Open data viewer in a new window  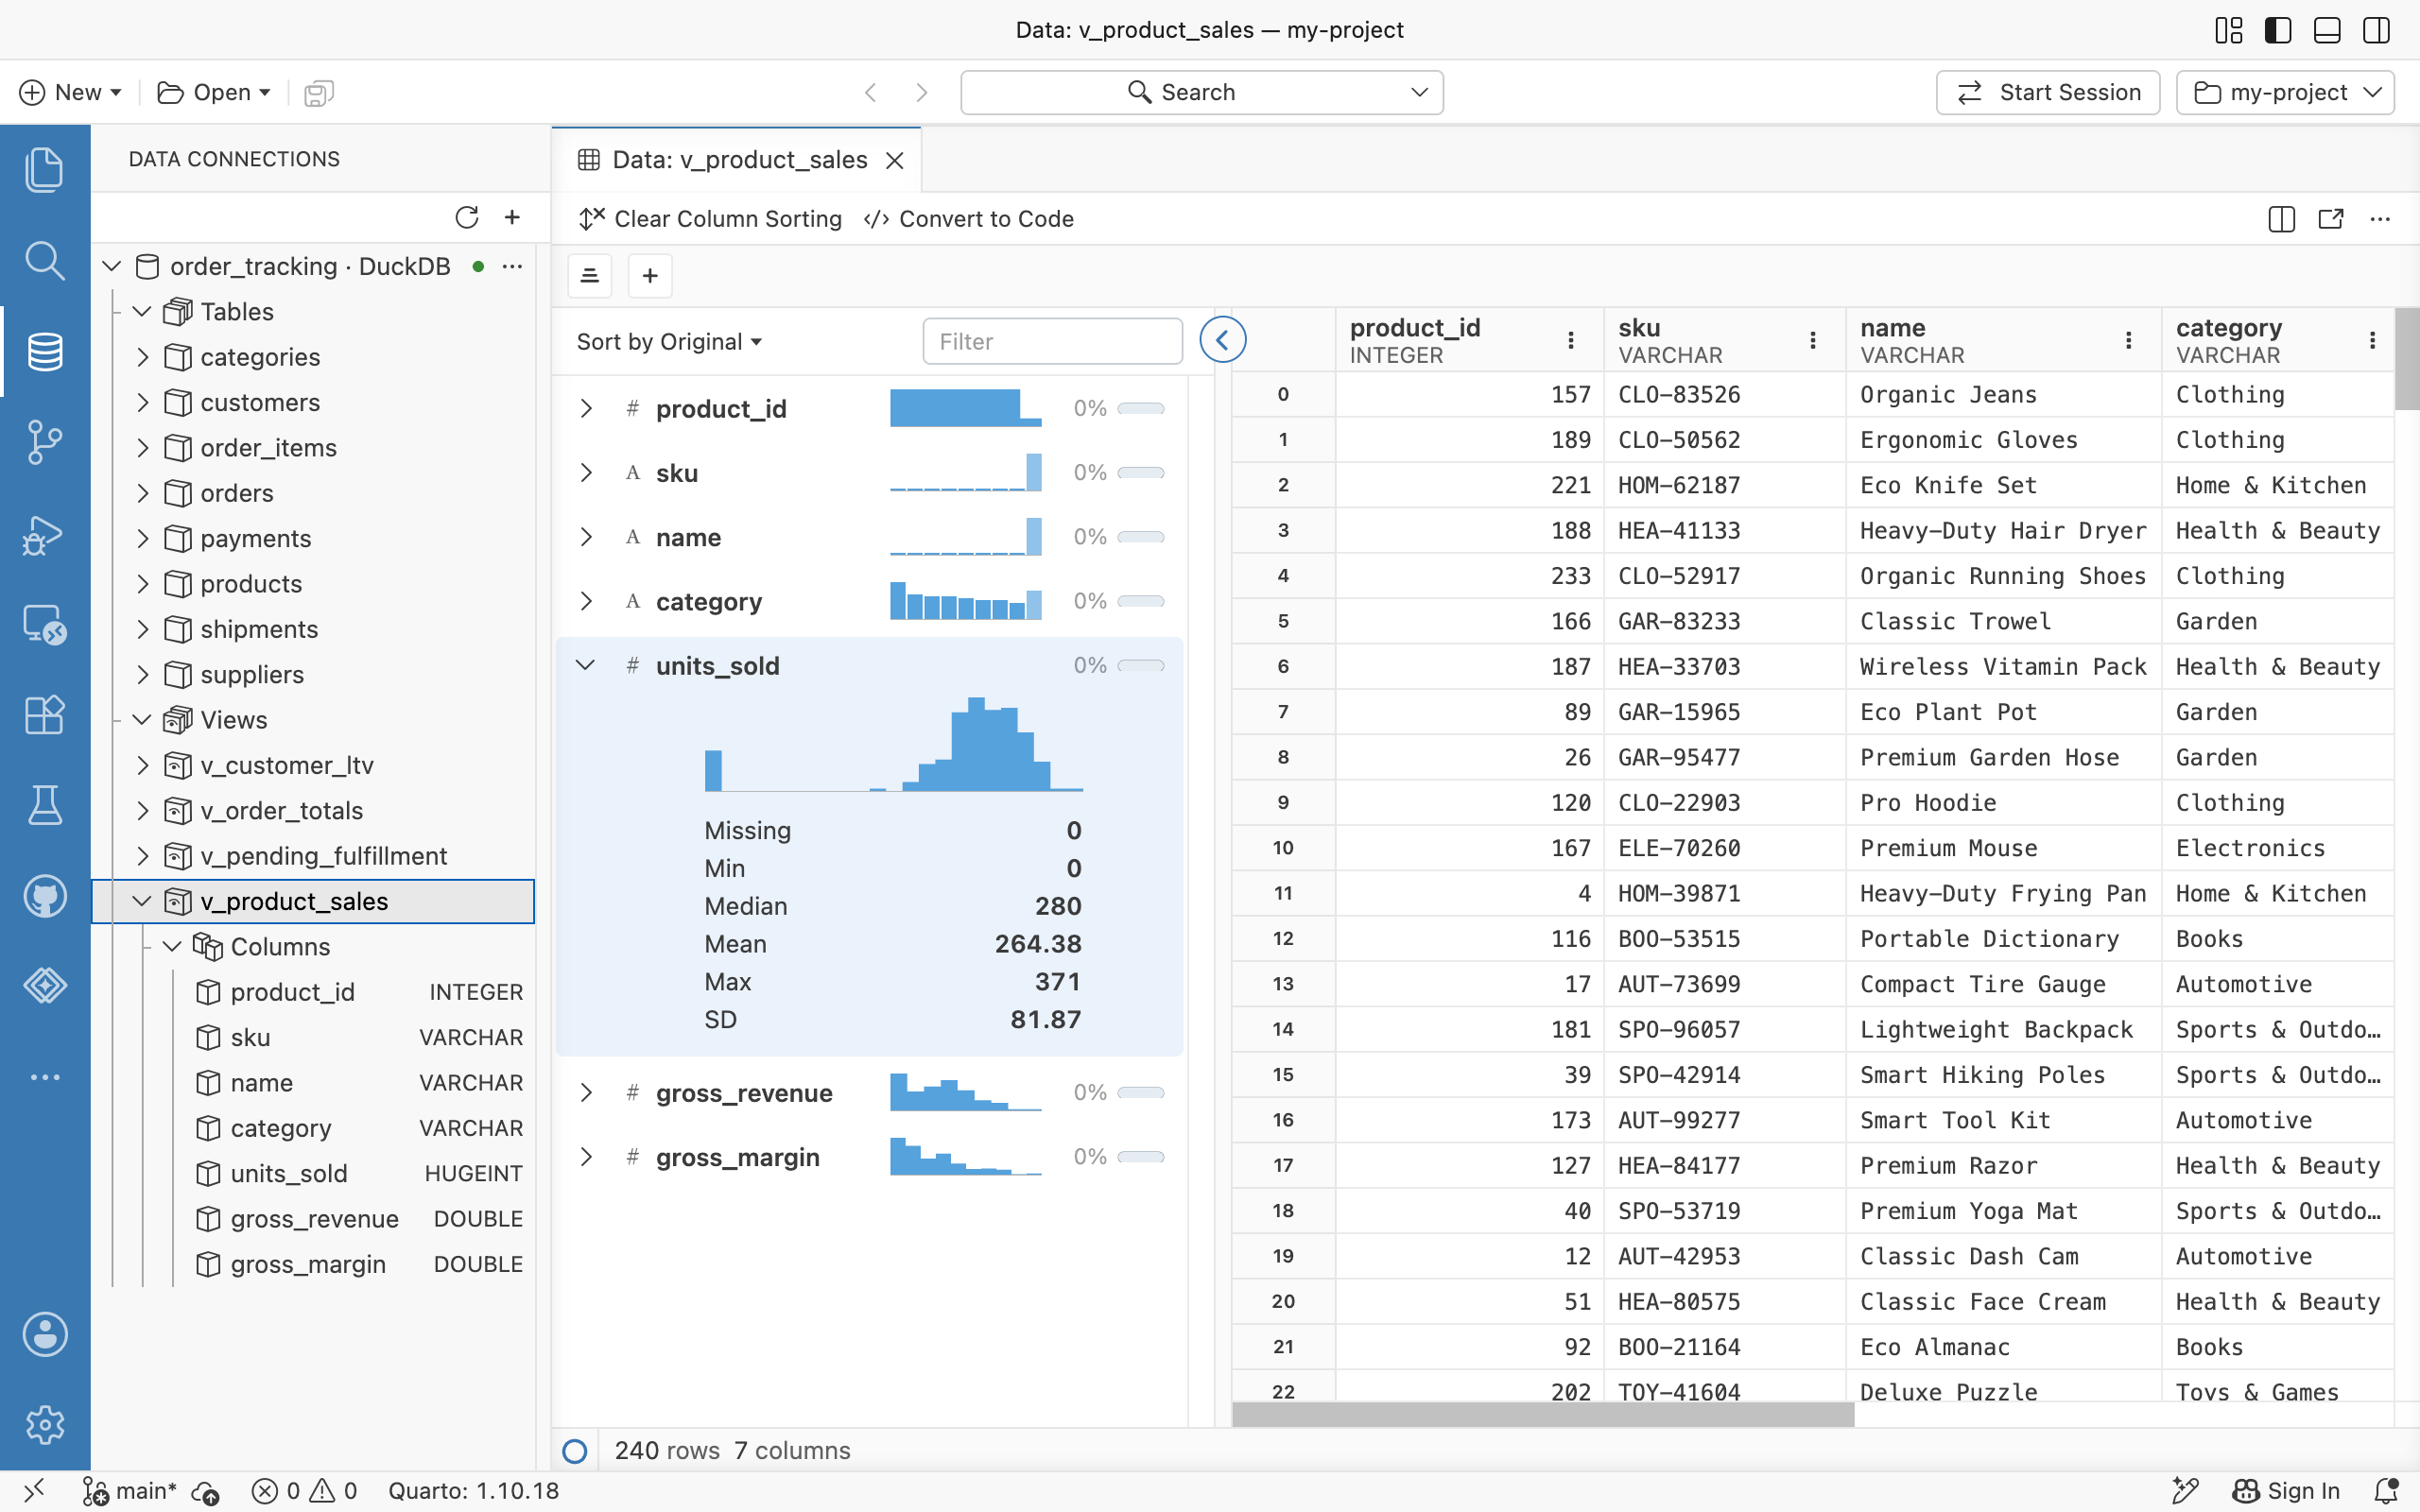coord(2331,219)
